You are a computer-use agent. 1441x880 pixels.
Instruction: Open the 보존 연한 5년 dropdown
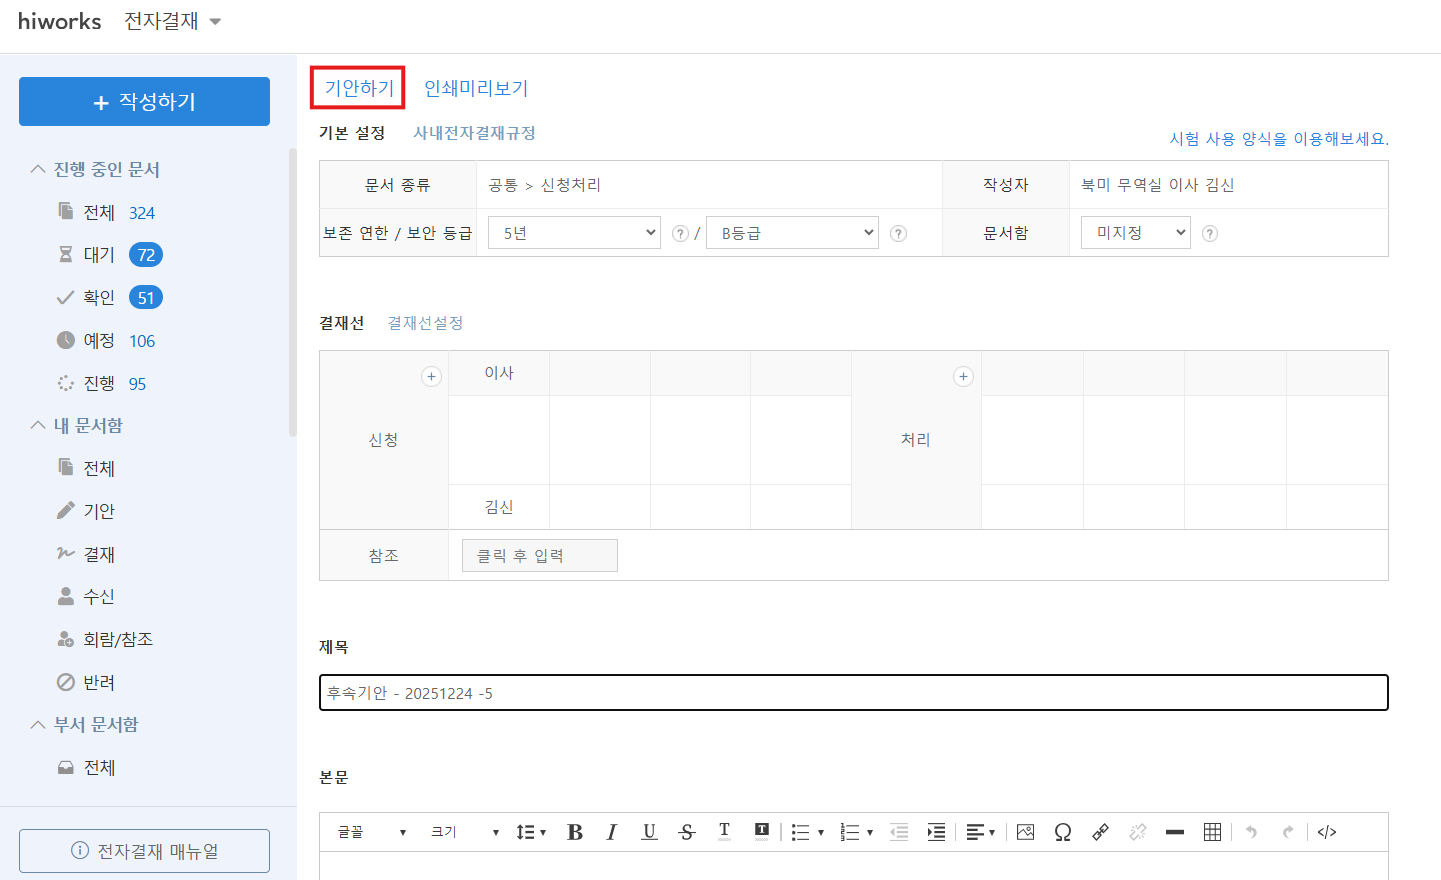[x=573, y=233]
